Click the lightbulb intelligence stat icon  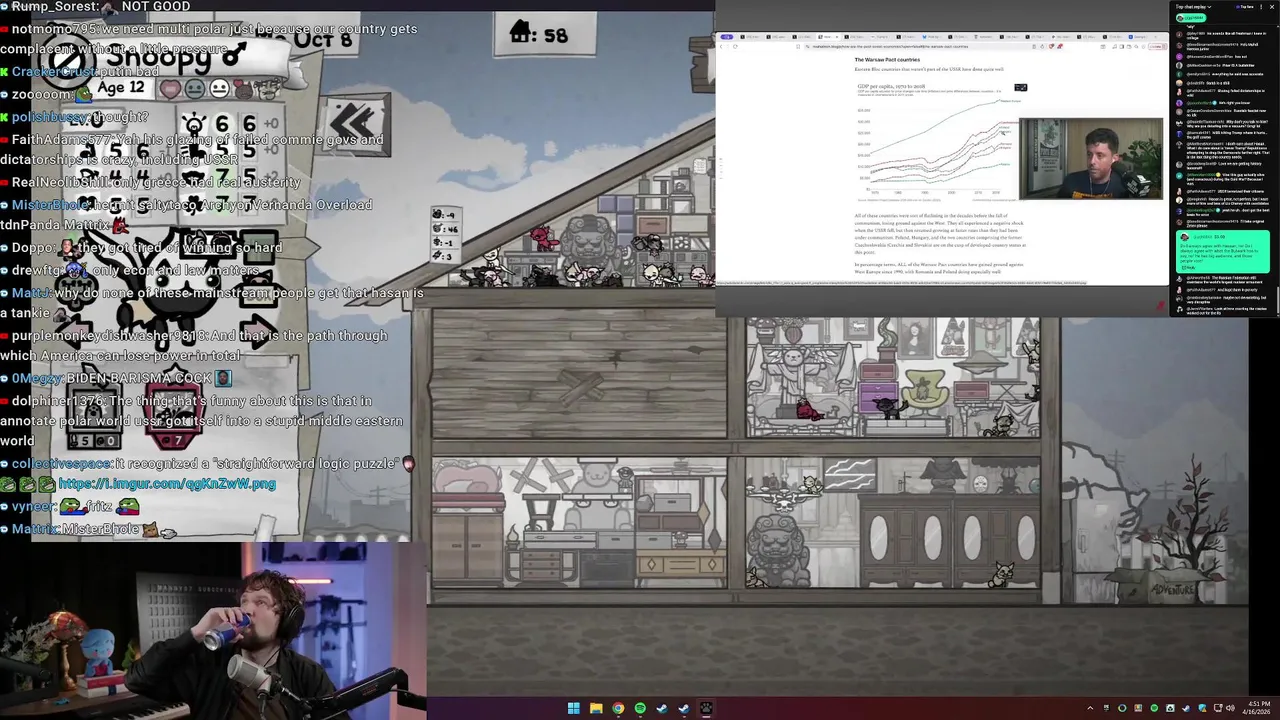coord(194,125)
